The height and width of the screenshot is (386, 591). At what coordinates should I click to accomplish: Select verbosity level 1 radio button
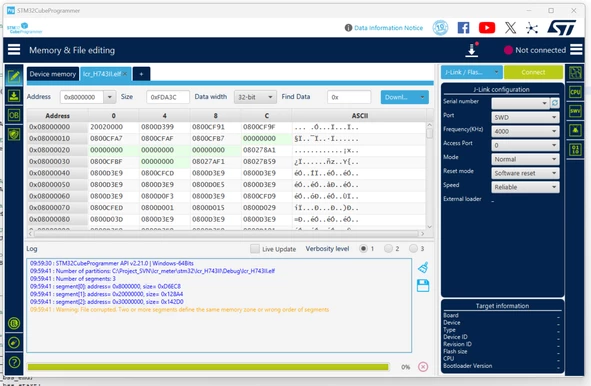click(x=363, y=249)
